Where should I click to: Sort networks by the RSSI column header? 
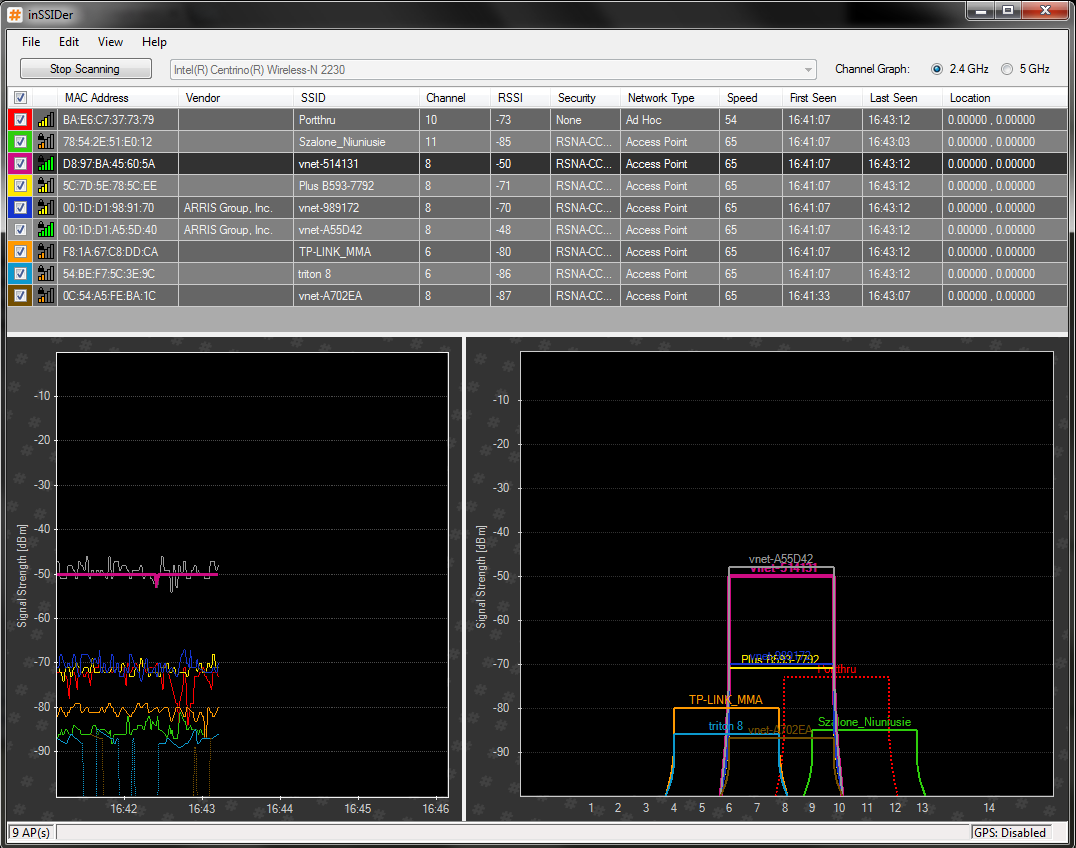tap(510, 98)
